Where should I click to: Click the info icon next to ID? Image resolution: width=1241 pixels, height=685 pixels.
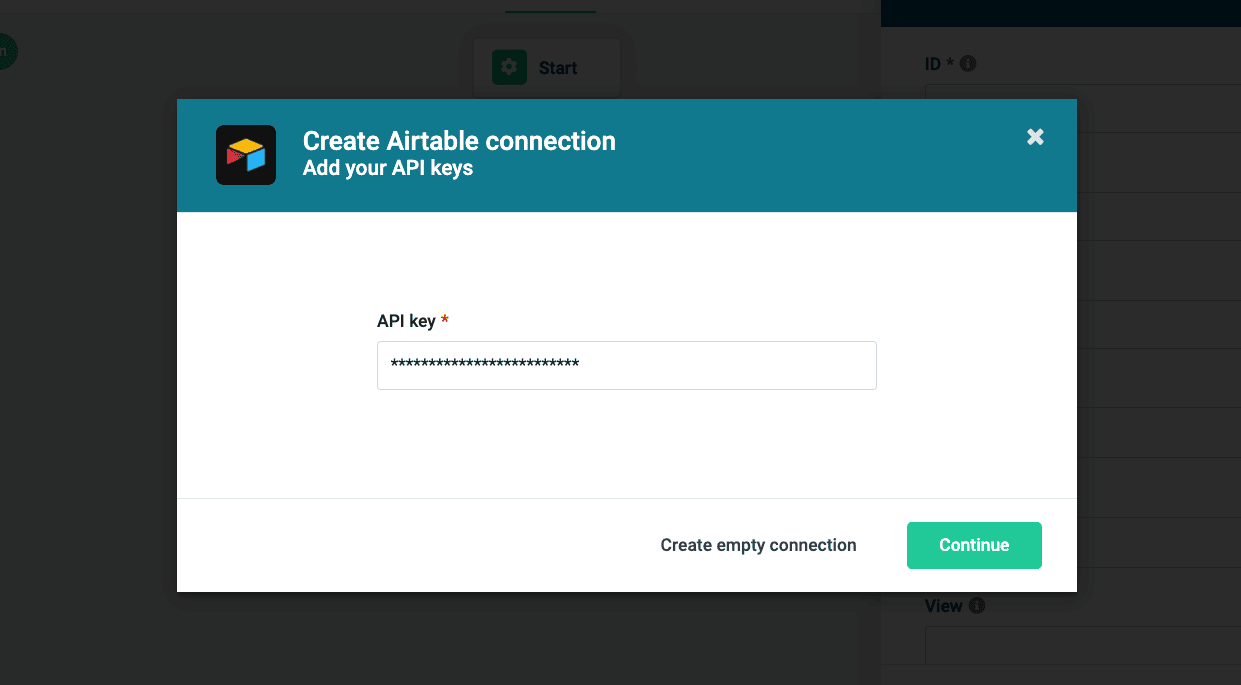pos(968,64)
